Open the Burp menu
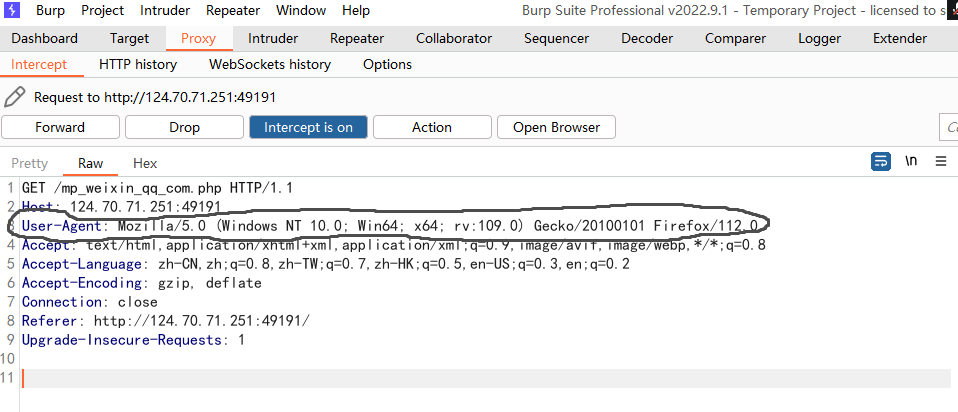The width and height of the screenshot is (958, 412). pos(50,10)
